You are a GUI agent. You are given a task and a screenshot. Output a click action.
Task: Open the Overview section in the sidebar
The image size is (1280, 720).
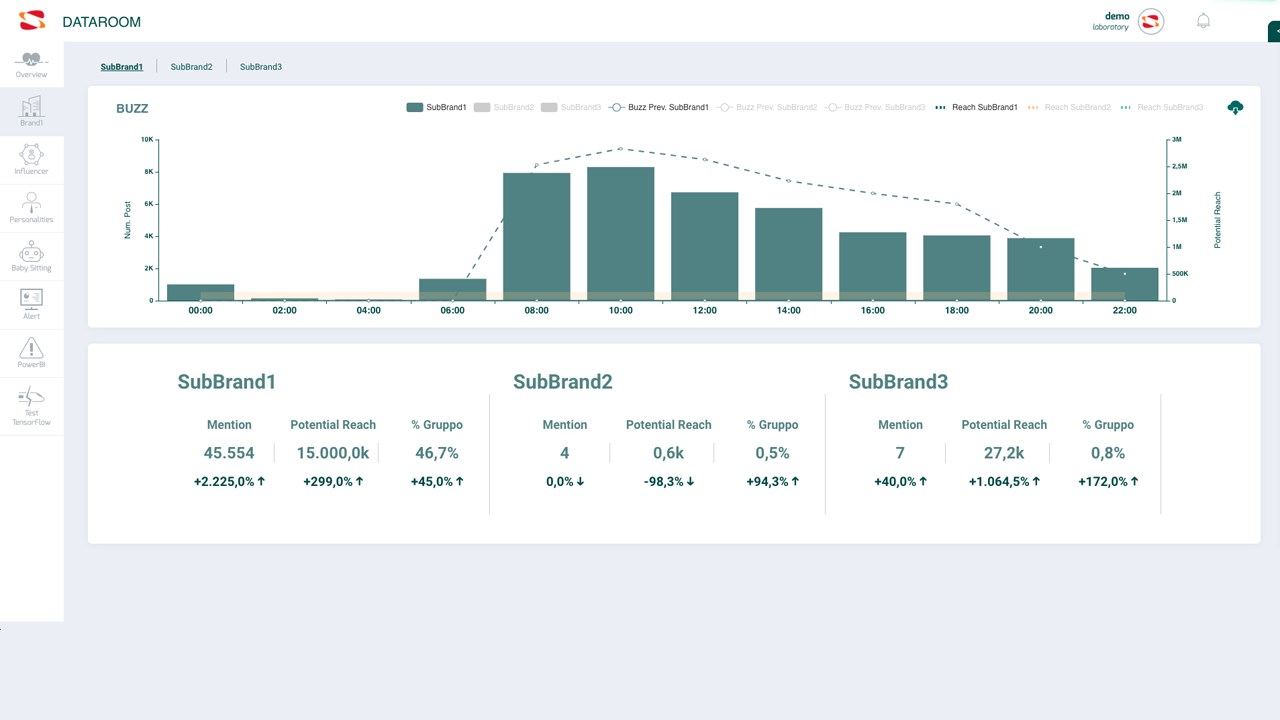(x=31, y=64)
